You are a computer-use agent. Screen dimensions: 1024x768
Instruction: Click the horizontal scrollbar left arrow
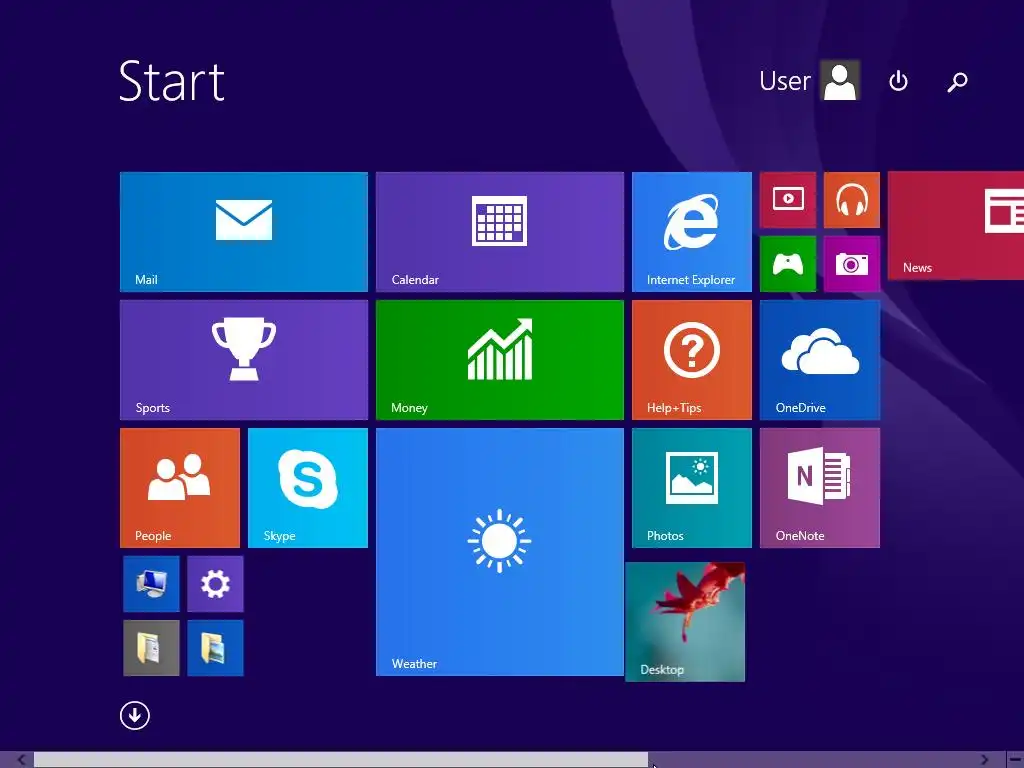click(x=22, y=760)
